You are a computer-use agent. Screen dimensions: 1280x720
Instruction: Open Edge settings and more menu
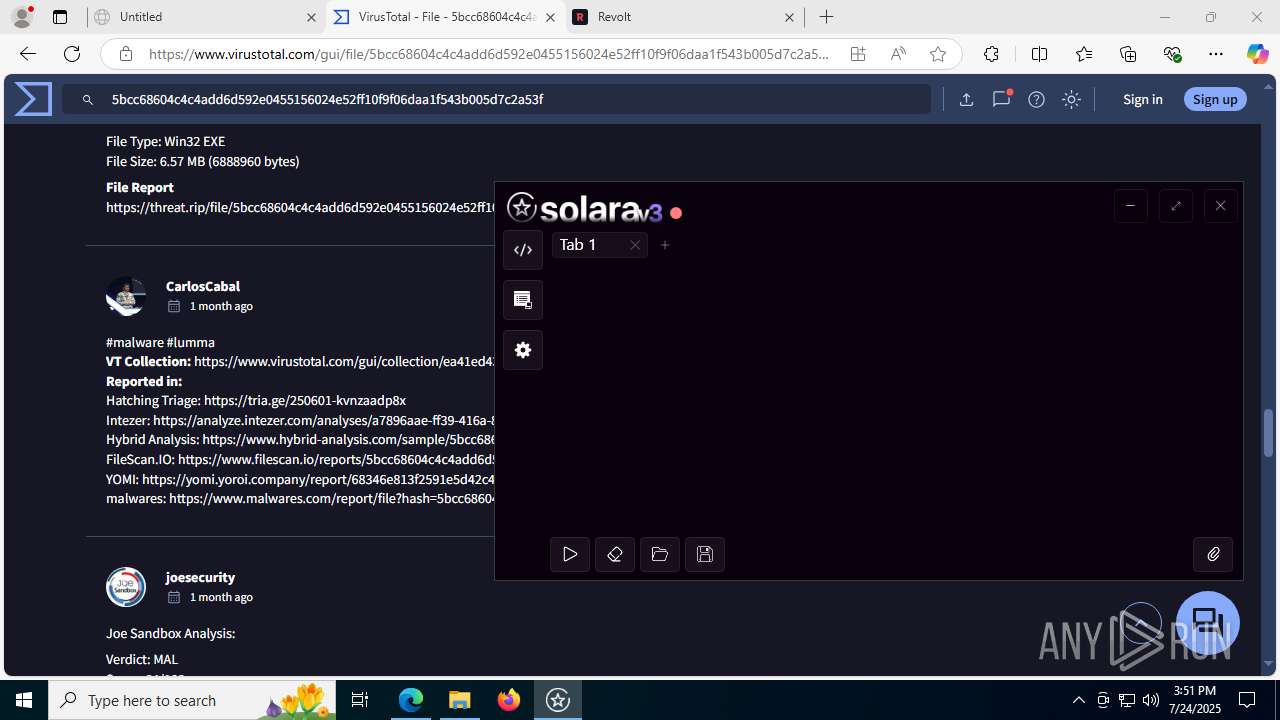[x=1216, y=54]
